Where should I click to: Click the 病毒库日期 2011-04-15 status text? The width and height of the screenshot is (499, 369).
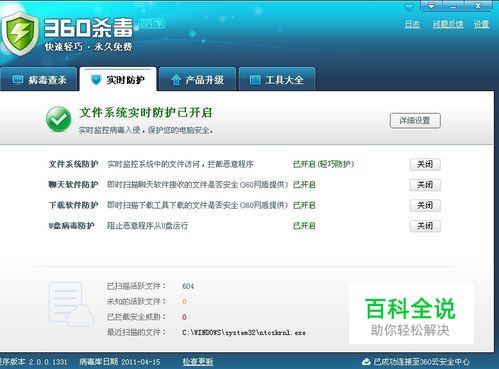(x=120, y=361)
